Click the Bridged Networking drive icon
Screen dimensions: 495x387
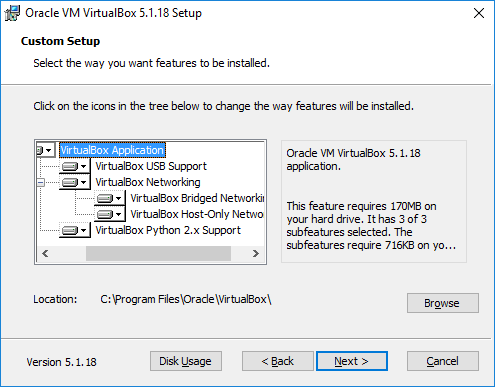[105, 198]
